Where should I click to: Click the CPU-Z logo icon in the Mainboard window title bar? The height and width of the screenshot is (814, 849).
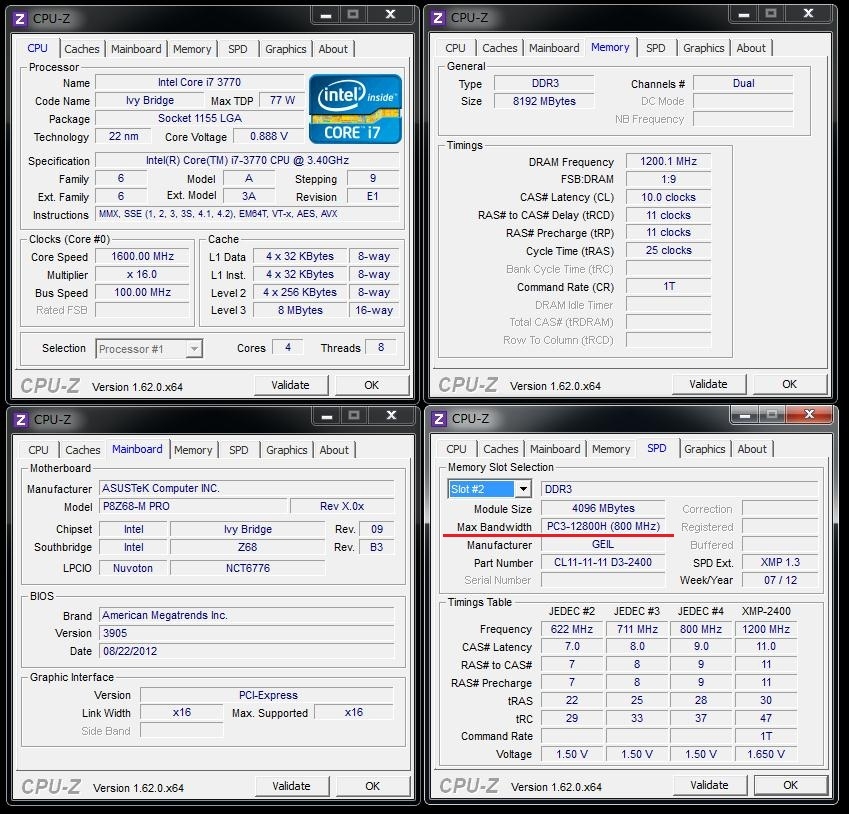[21, 420]
